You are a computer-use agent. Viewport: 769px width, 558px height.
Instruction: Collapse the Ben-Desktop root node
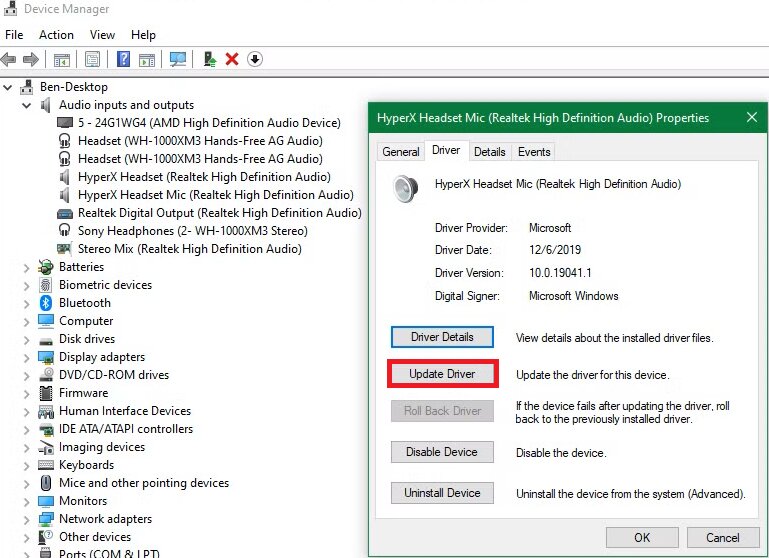click(x=8, y=87)
